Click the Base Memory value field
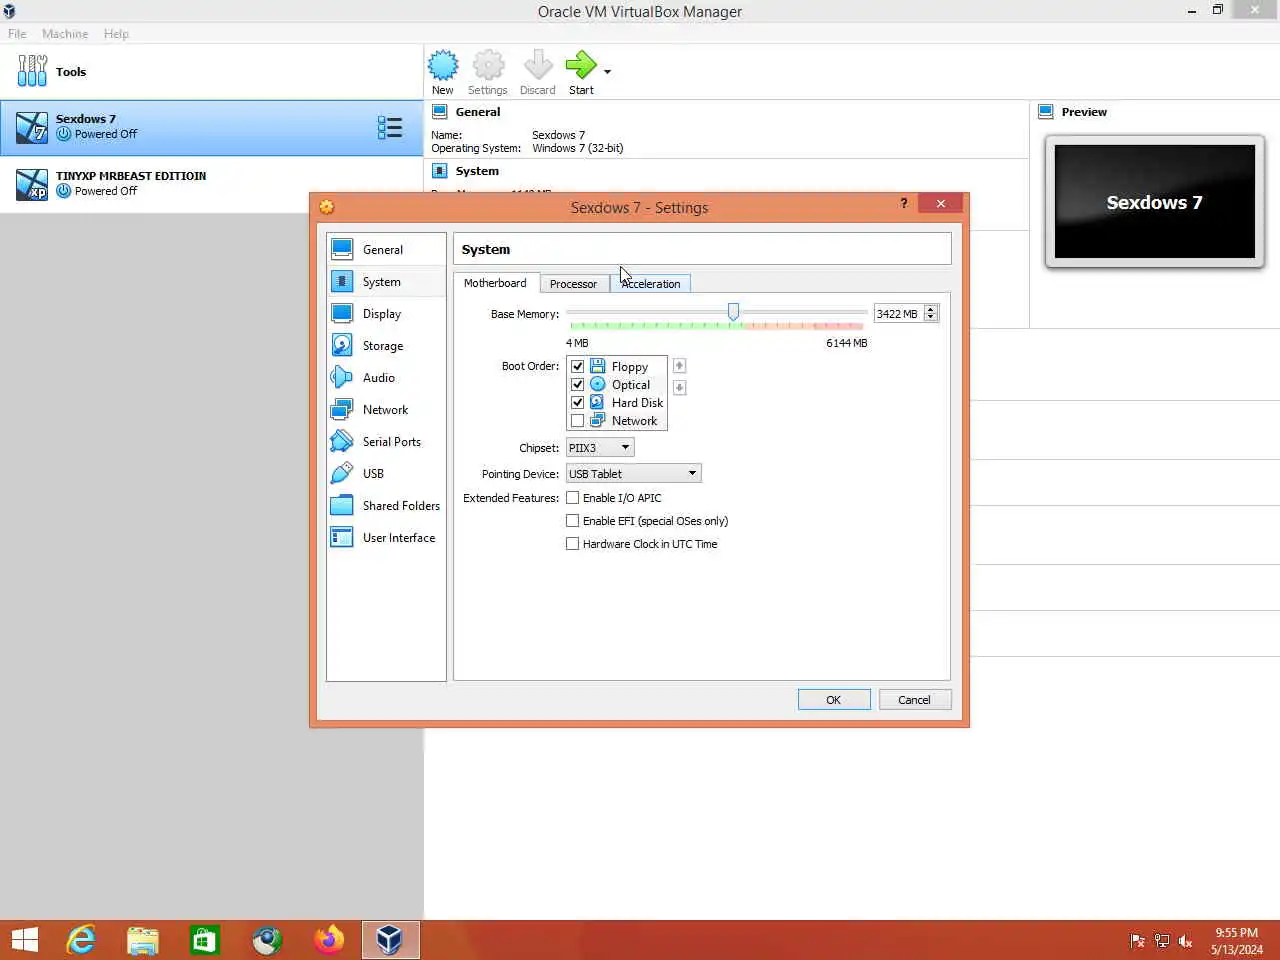 pos(898,314)
